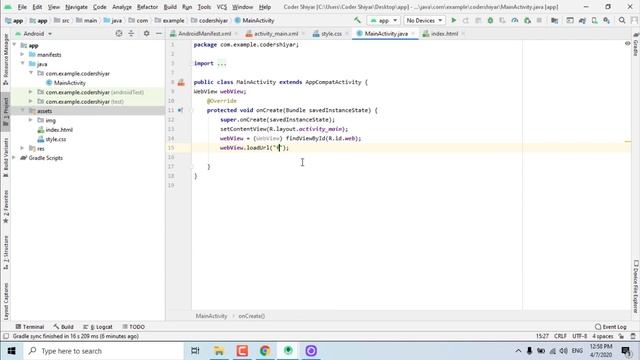Image resolution: width=640 pixels, height=360 pixels.
Task: Open the AVD Manager phone icon
Action: pyautogui.click(x=594, y=20)
